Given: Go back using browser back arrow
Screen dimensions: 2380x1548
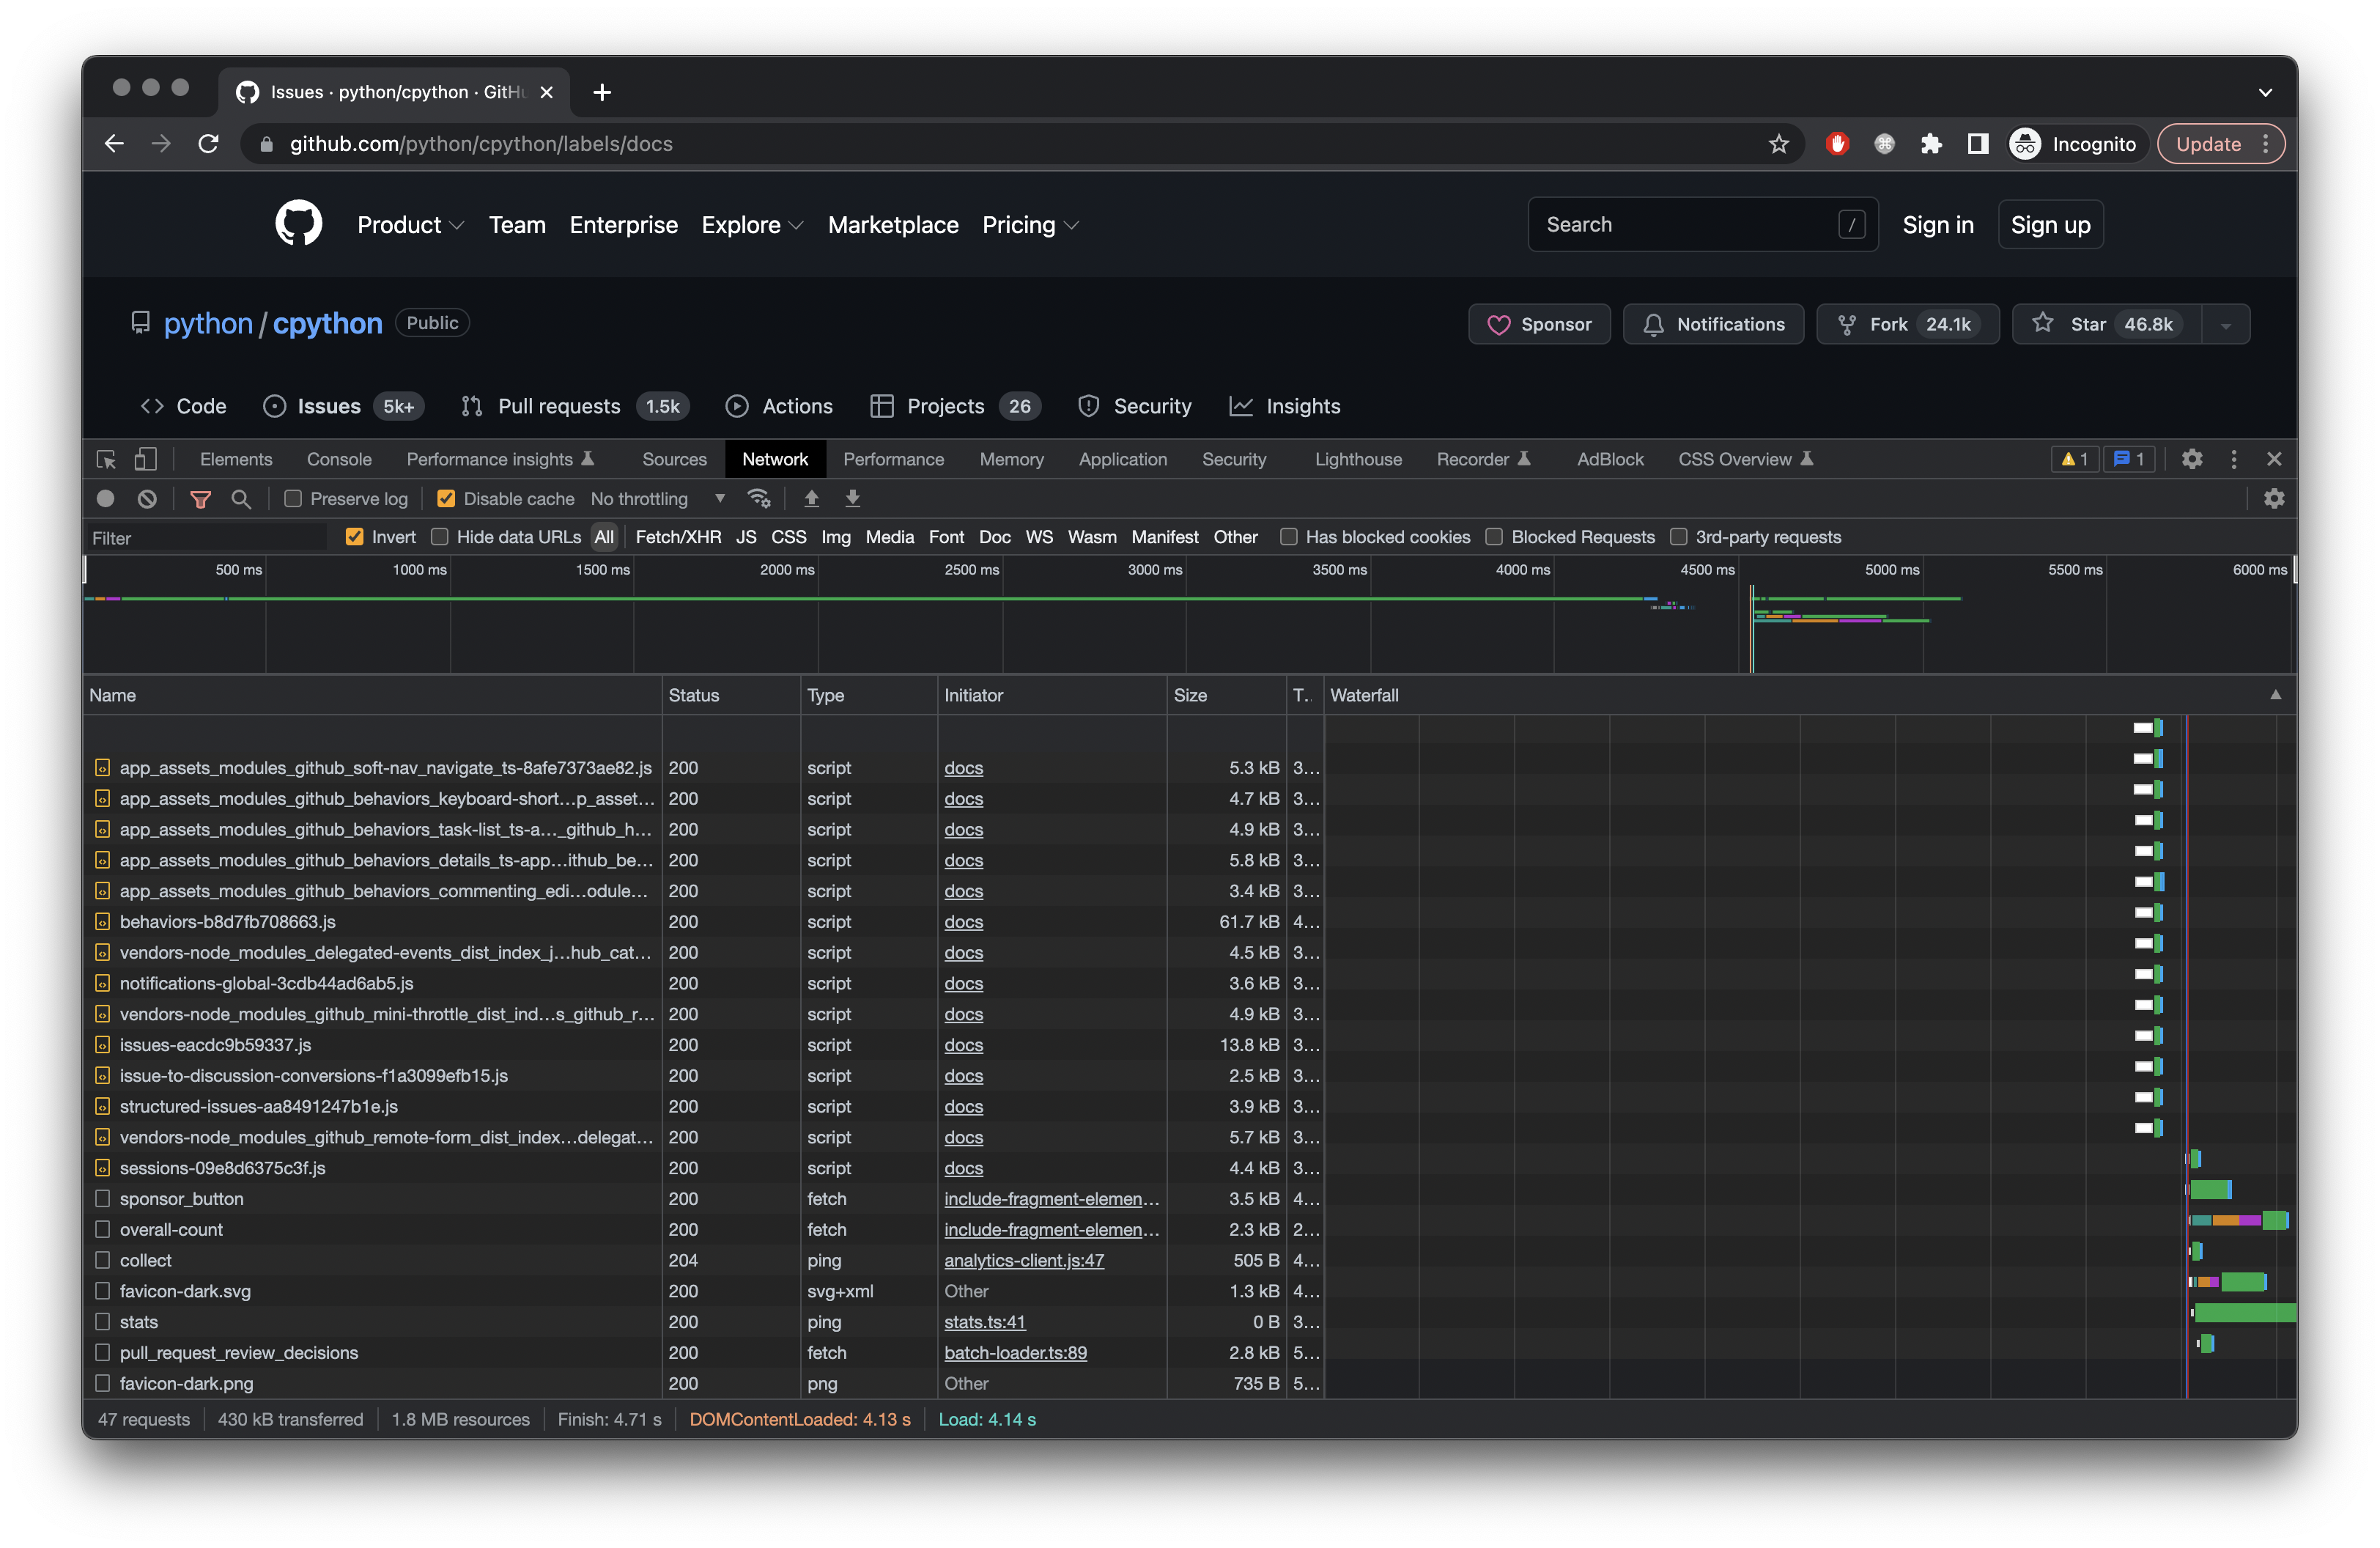Looking at the screenshot, I should [114, 144].
